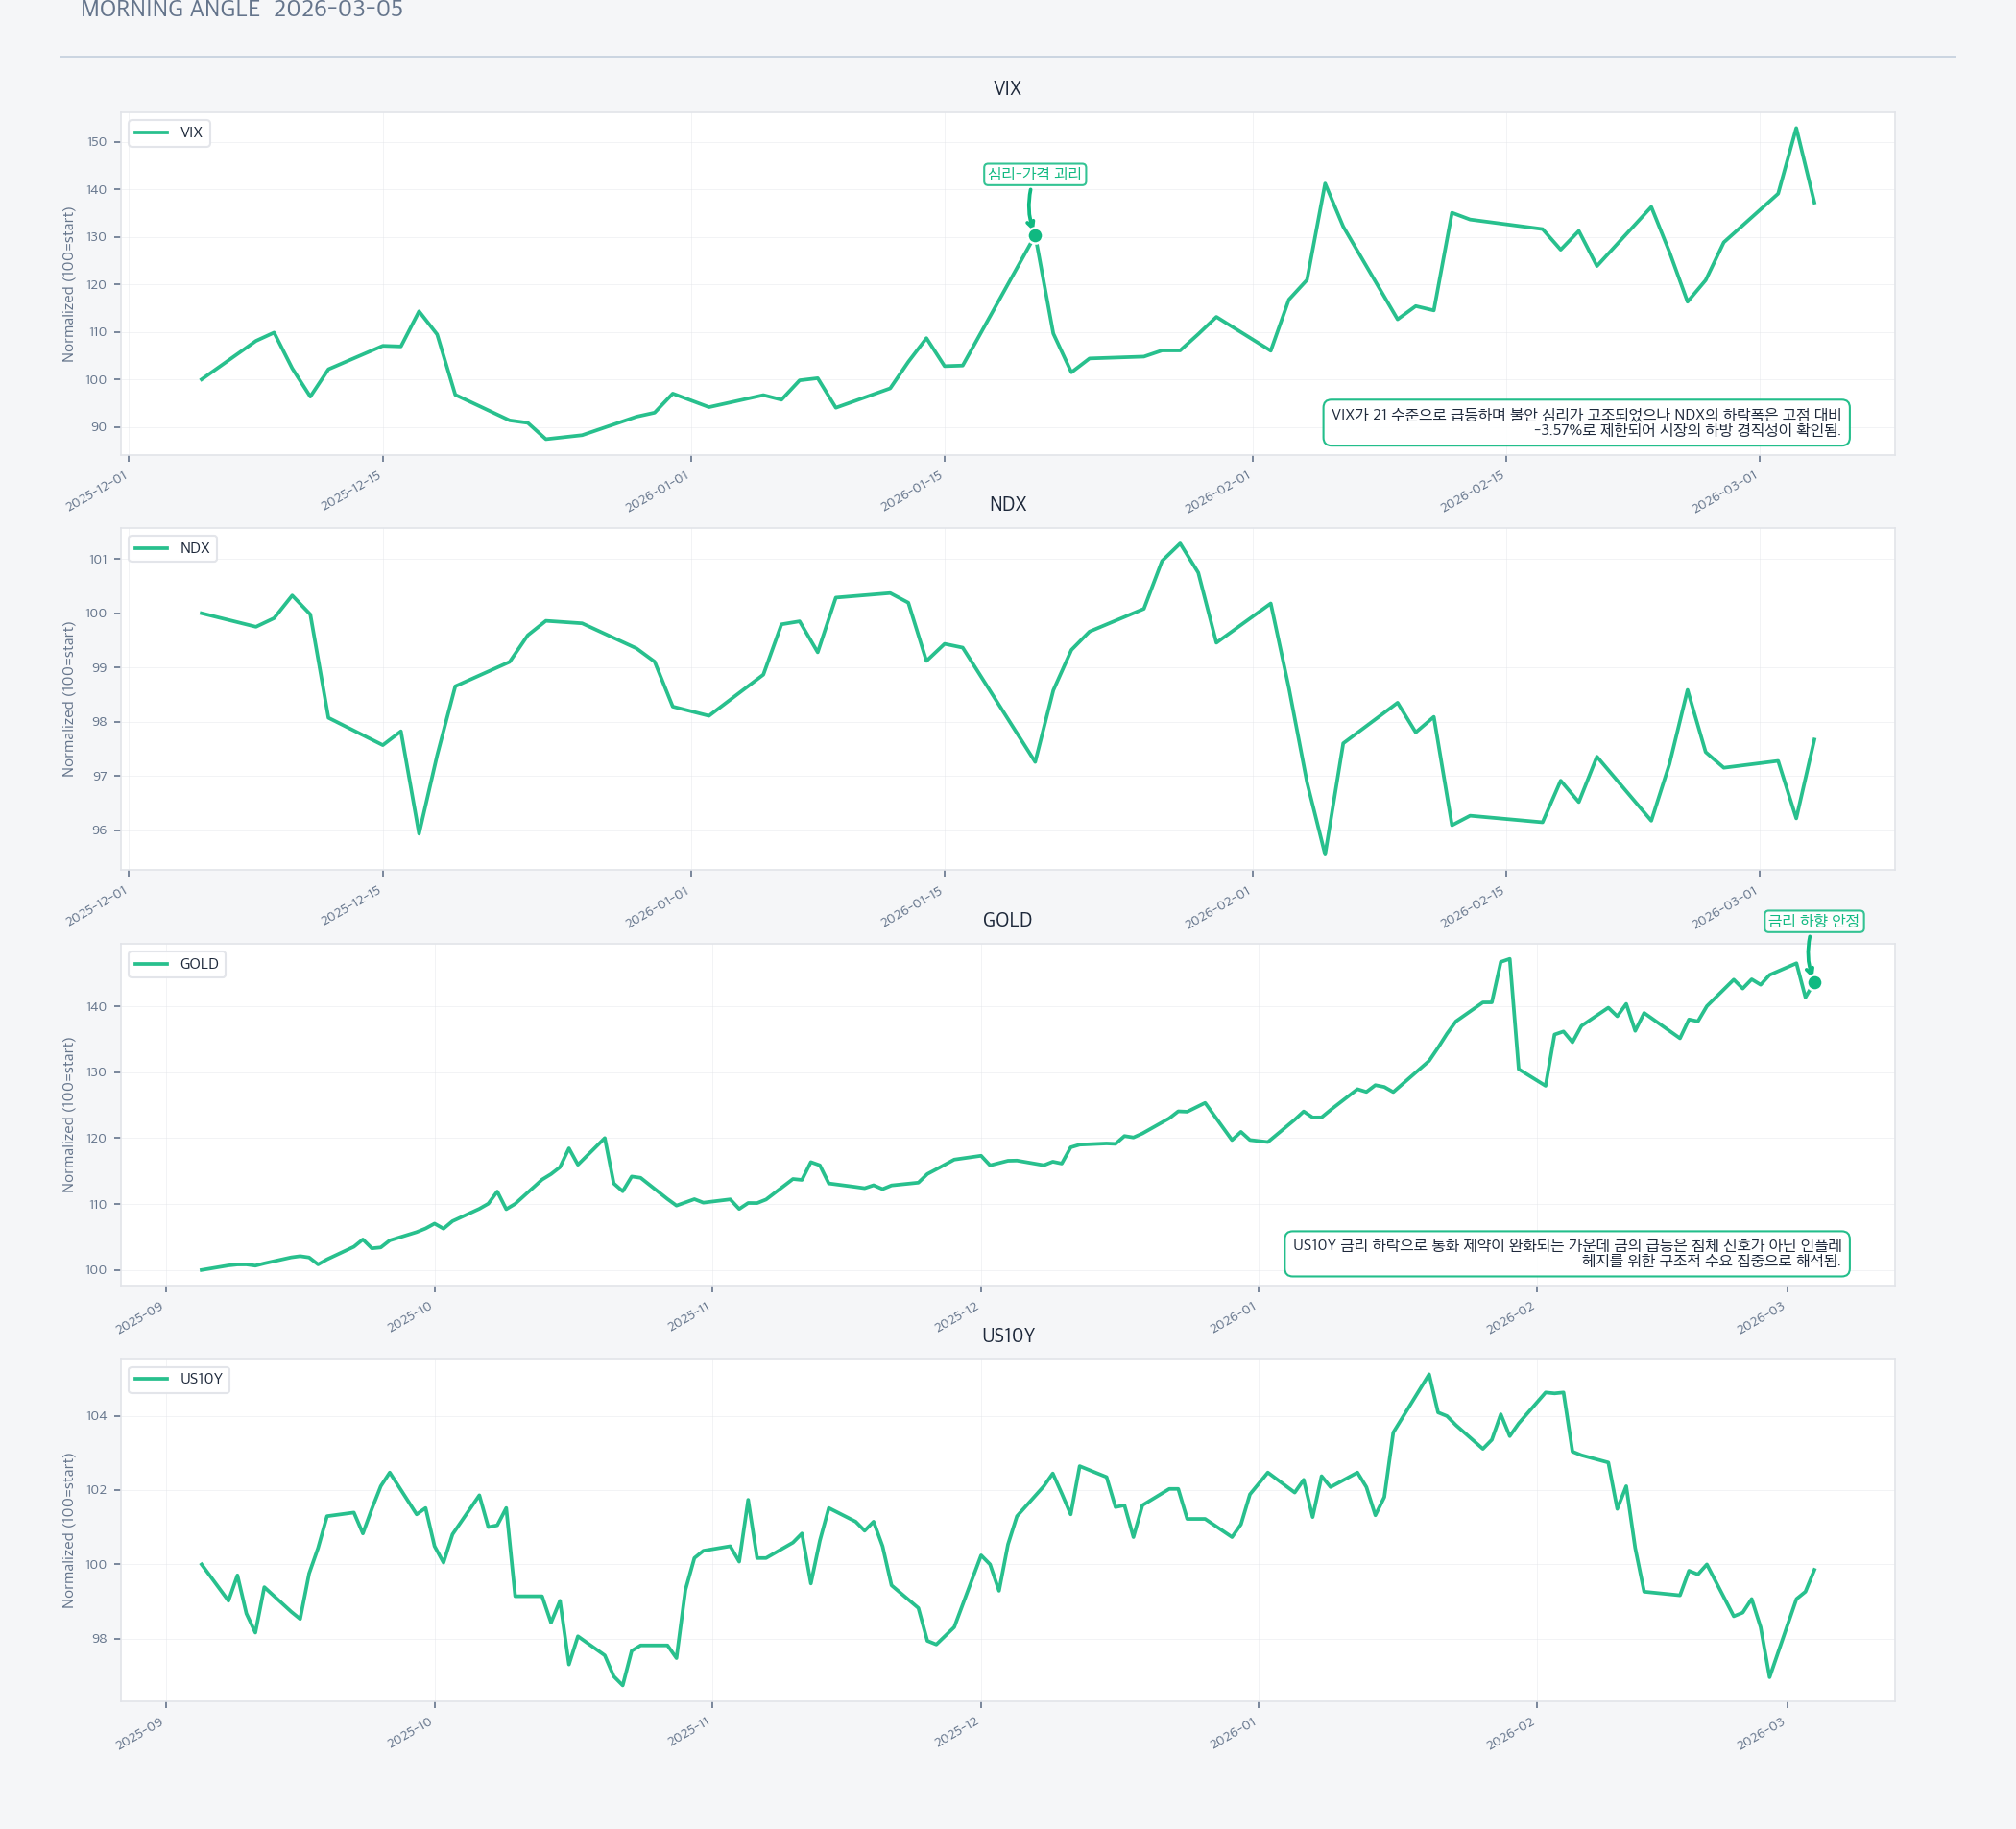Click the GOLD commentary text box about US10Y
This screenshot has height=1829, width=2016.
click(1566, 1253)
